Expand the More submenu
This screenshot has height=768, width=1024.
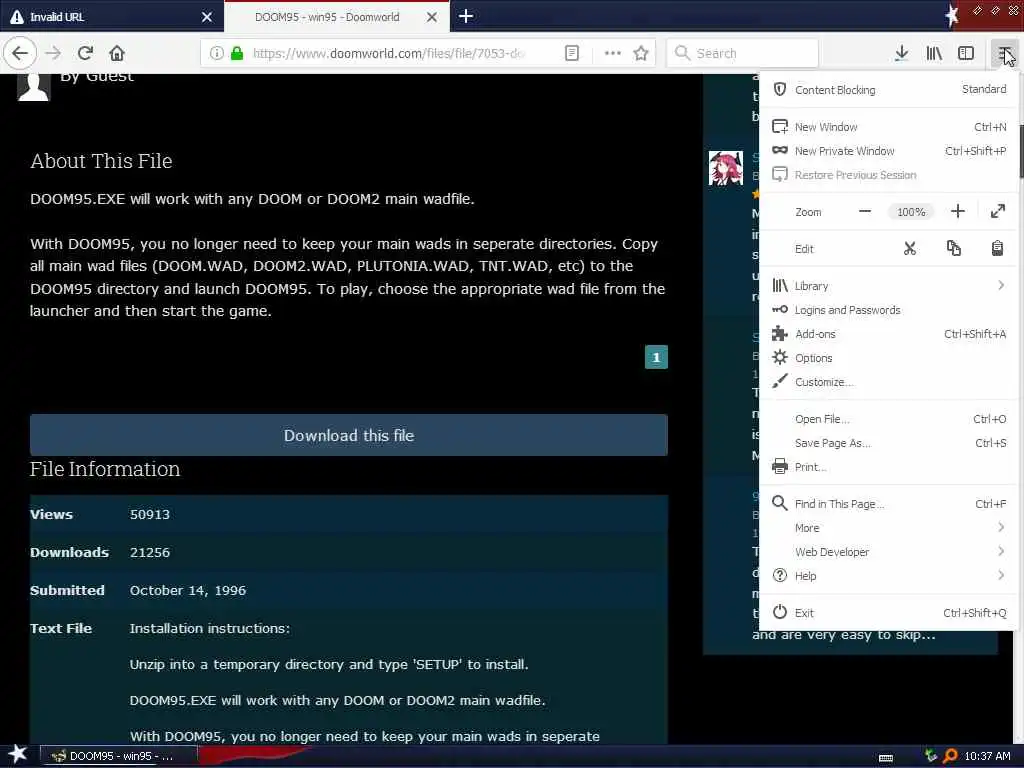(x=889, y=528)
